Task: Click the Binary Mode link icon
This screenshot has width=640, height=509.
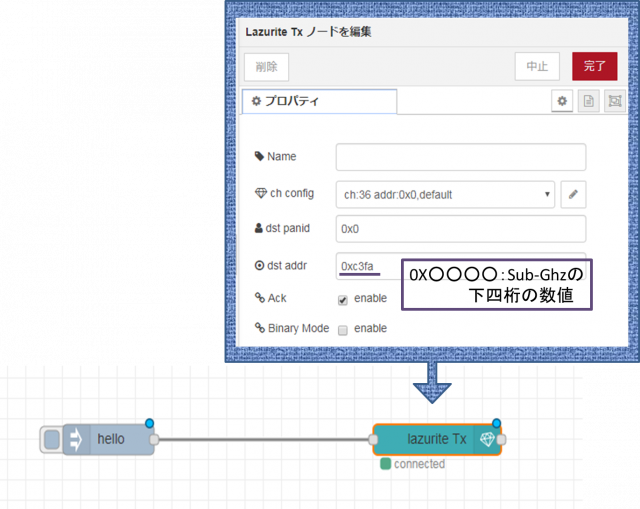Action: pos(260,327)
